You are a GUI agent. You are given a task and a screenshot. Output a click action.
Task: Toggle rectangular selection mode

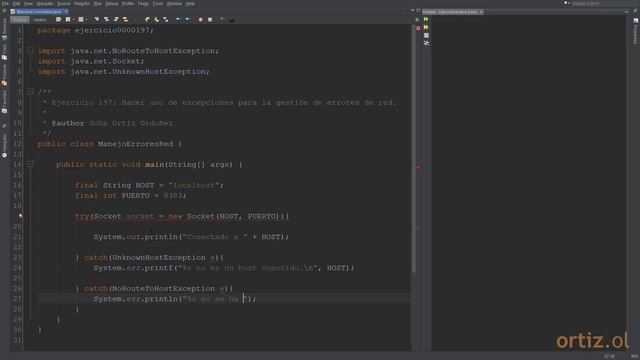(136, 19)
